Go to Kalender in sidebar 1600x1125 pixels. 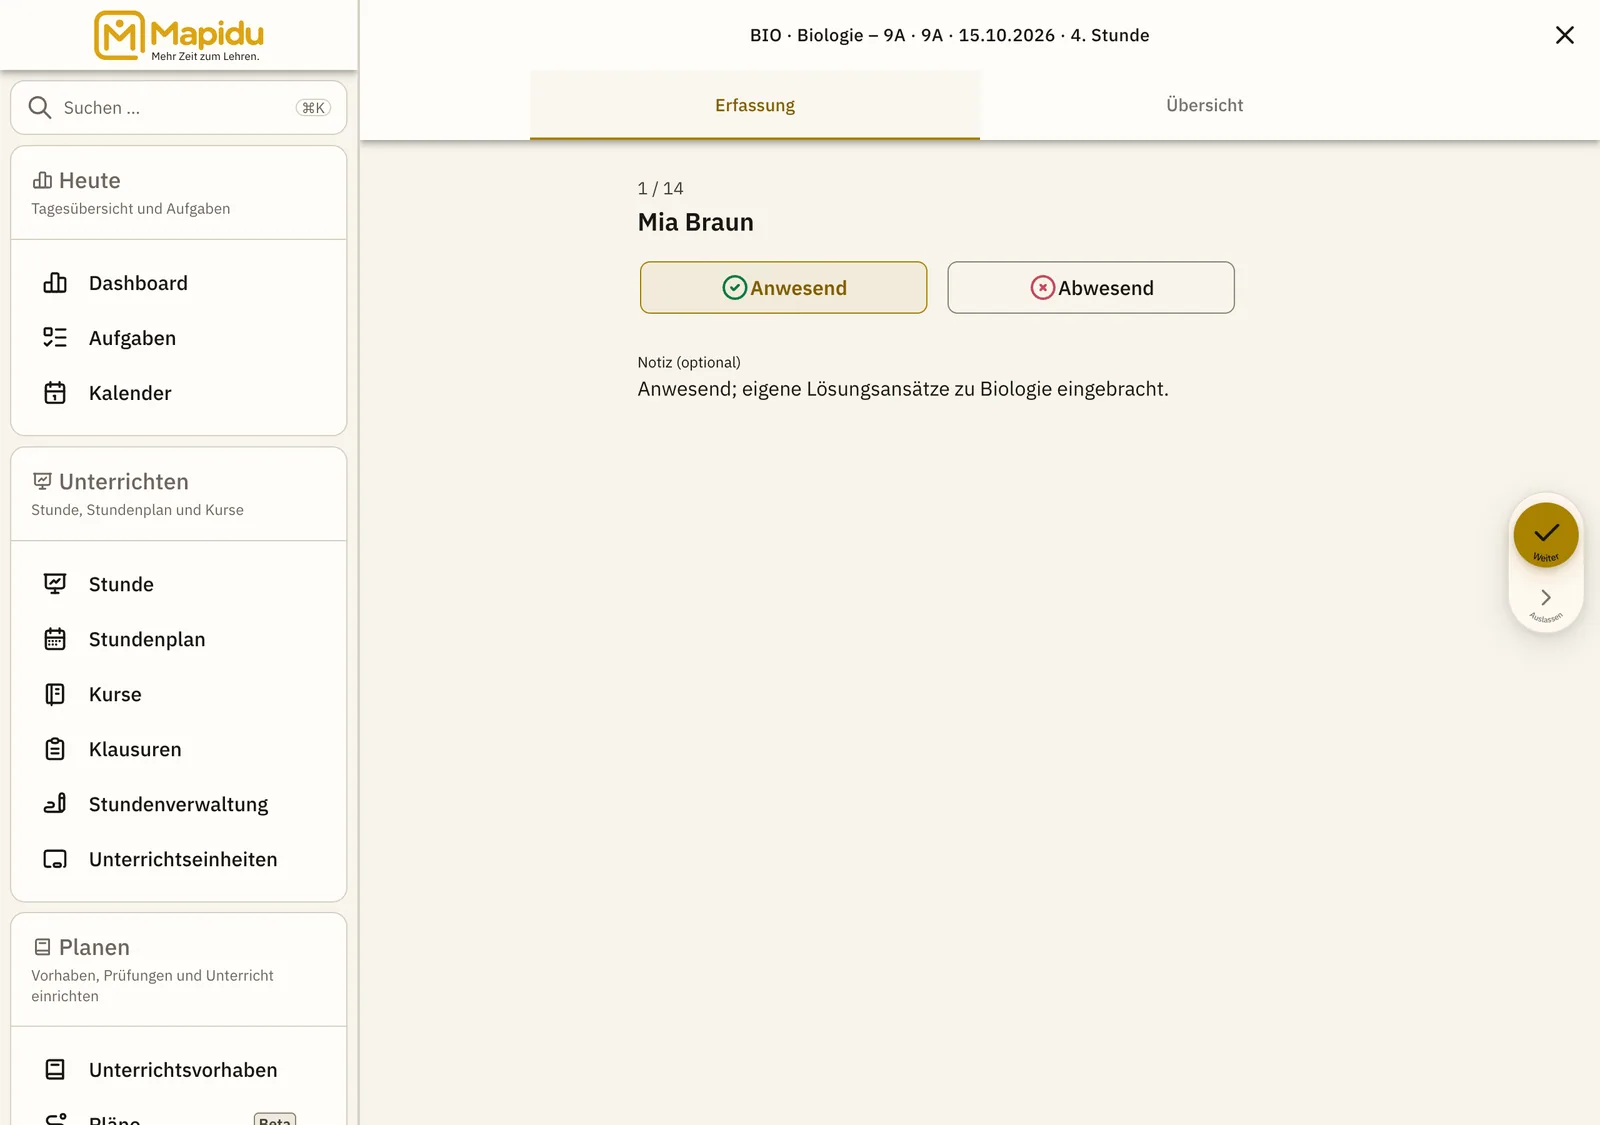click(179, 393)
